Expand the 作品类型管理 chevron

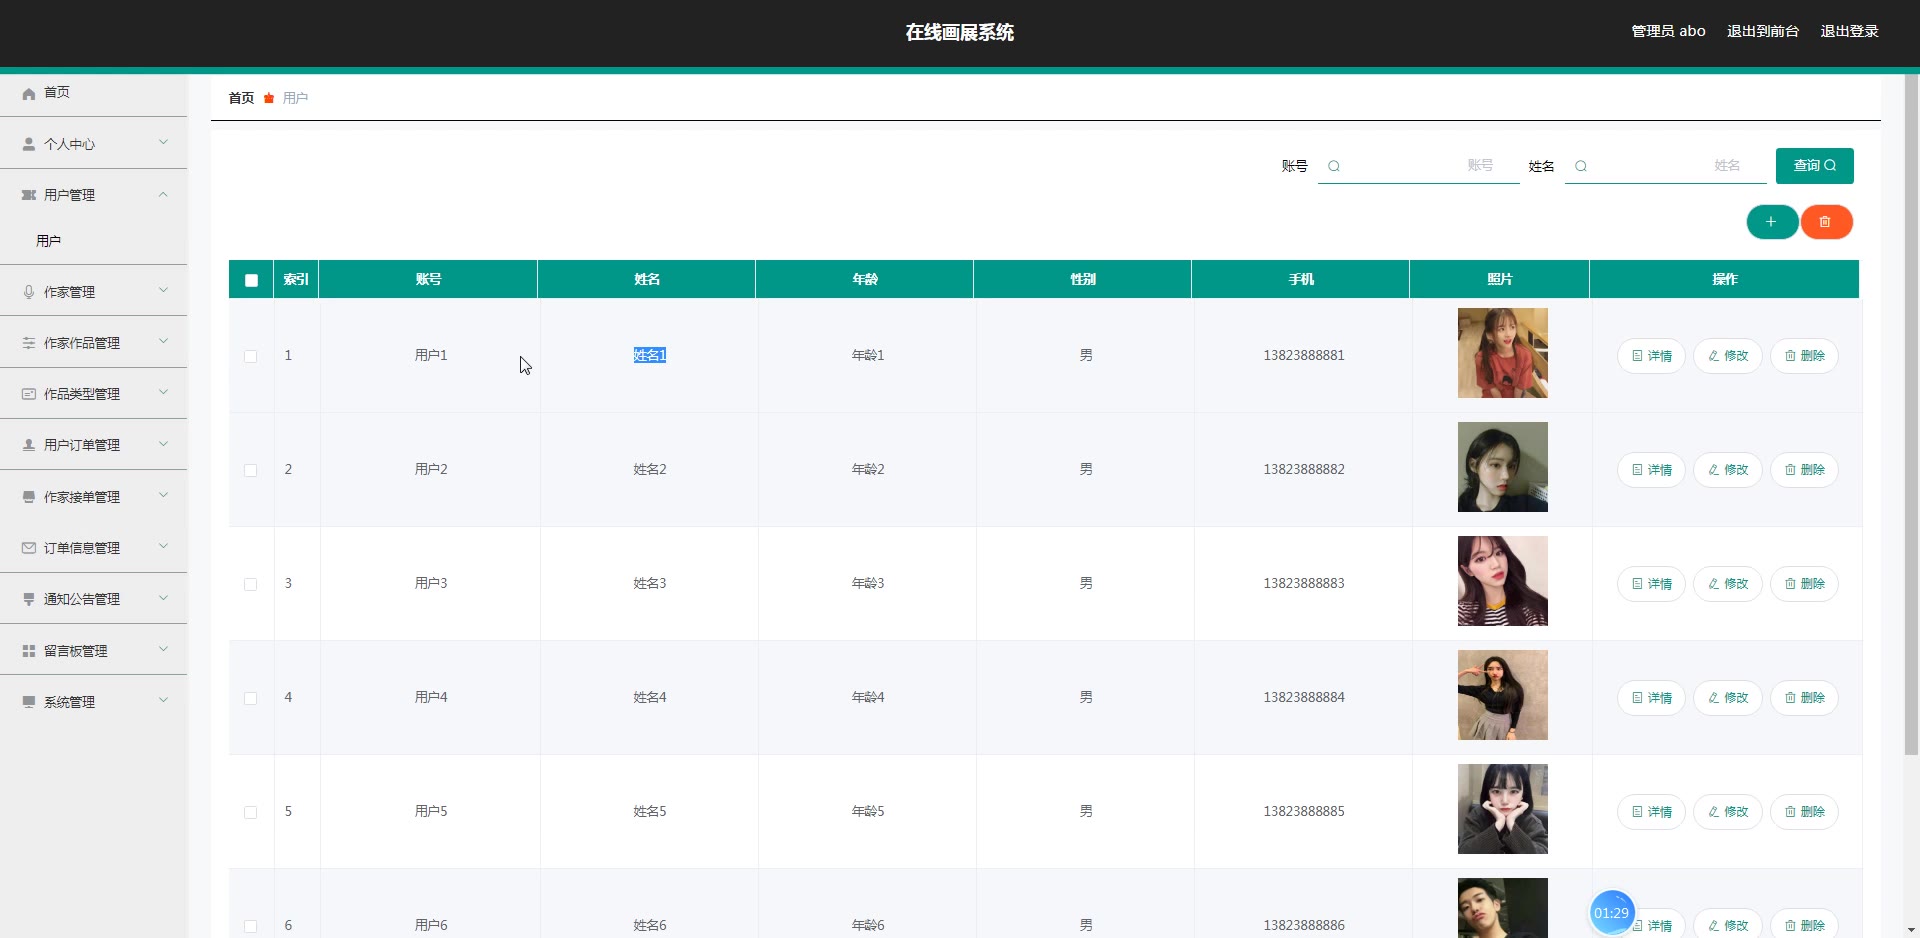click(163, 393)
